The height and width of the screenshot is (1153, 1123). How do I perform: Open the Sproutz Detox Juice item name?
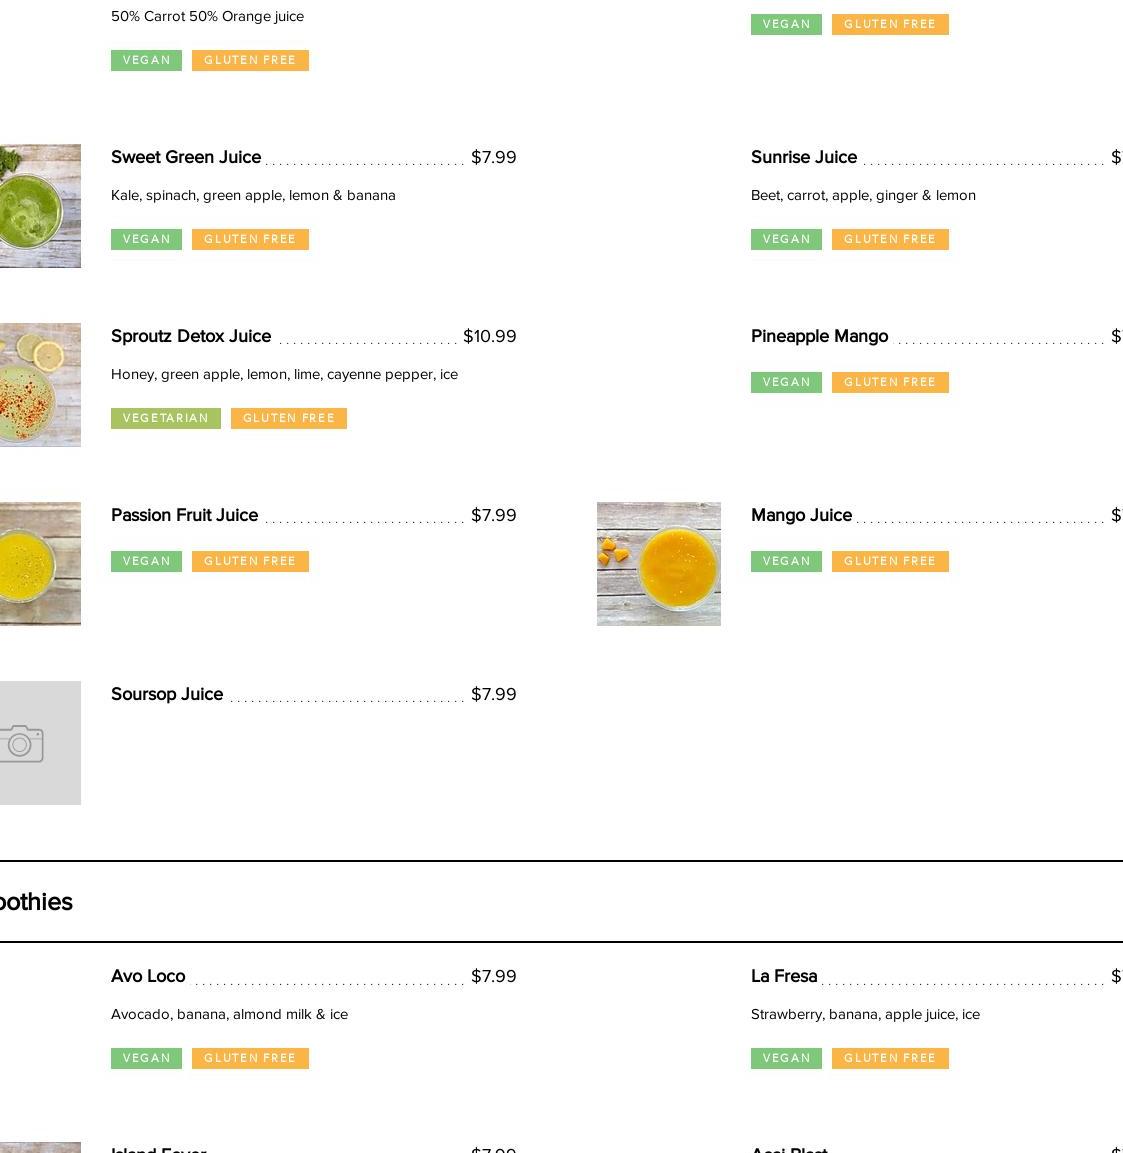191,336
